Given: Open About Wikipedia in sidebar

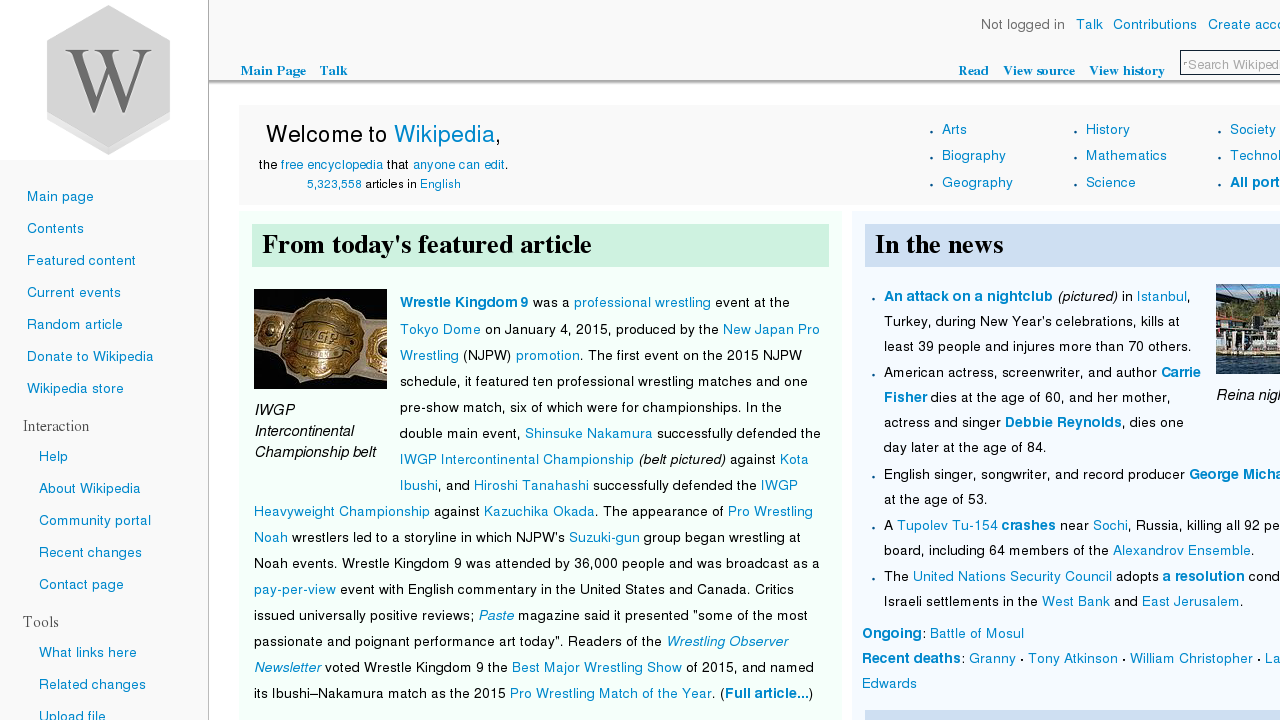Looking at the screenshot, I should tap(90, 489).
